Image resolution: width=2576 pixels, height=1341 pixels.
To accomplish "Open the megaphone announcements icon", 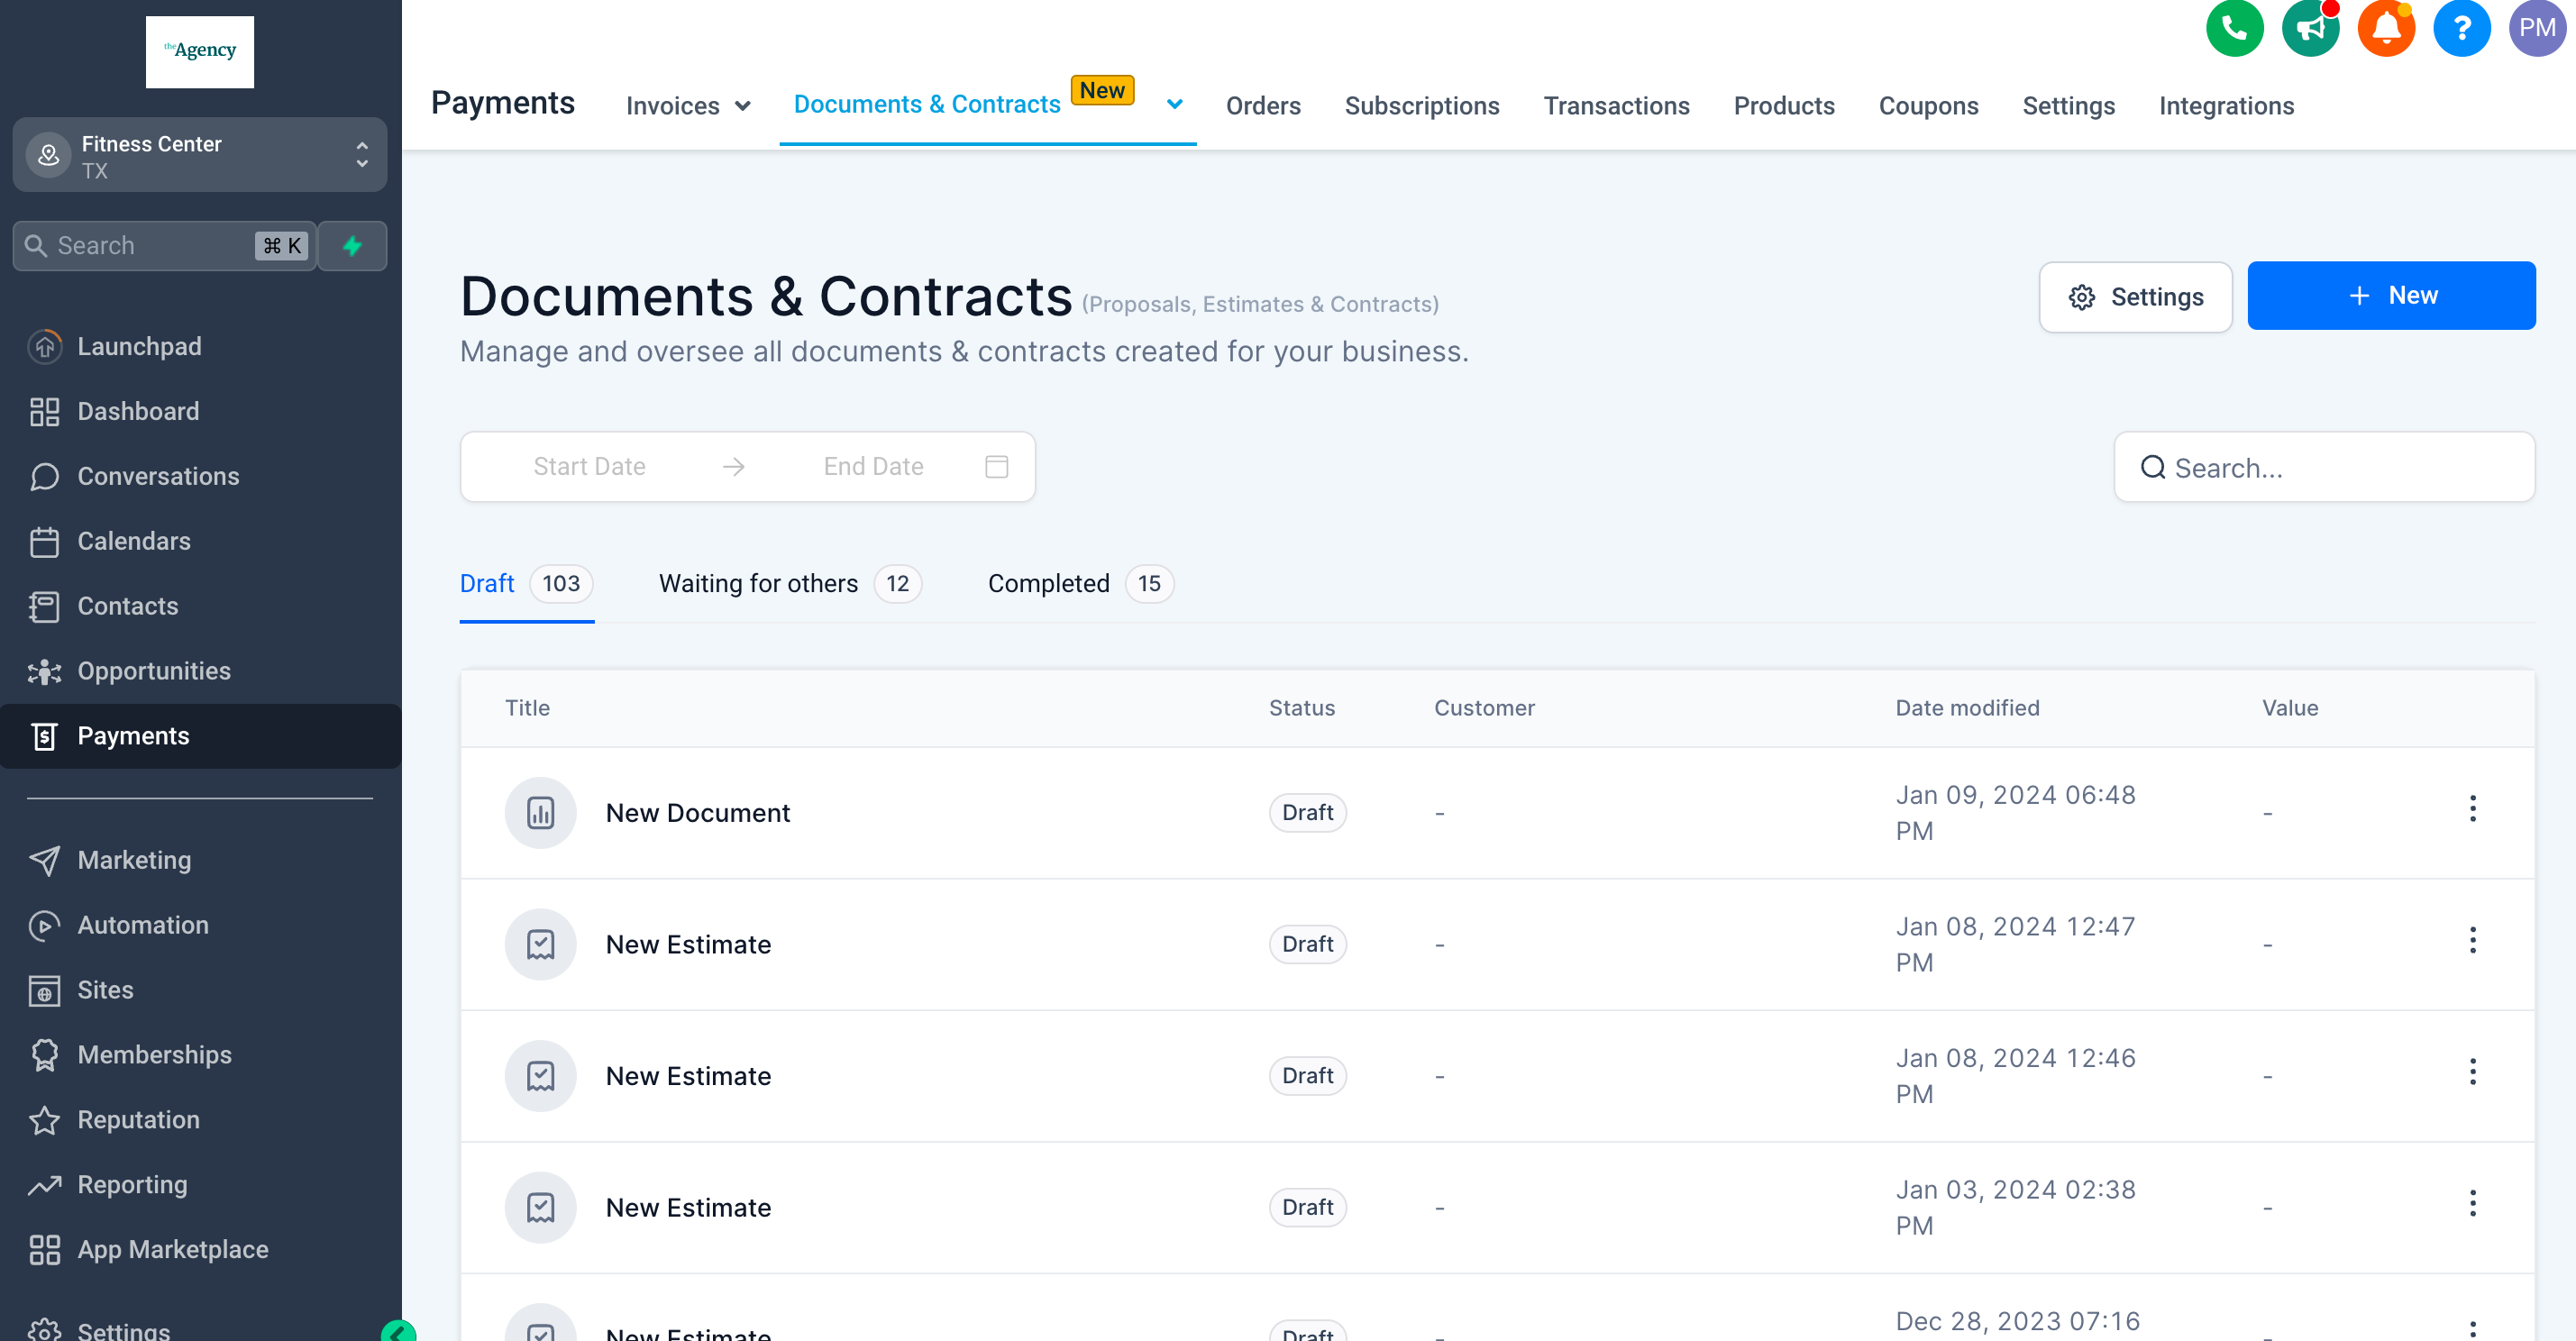I will click(x=2310, y=28).
